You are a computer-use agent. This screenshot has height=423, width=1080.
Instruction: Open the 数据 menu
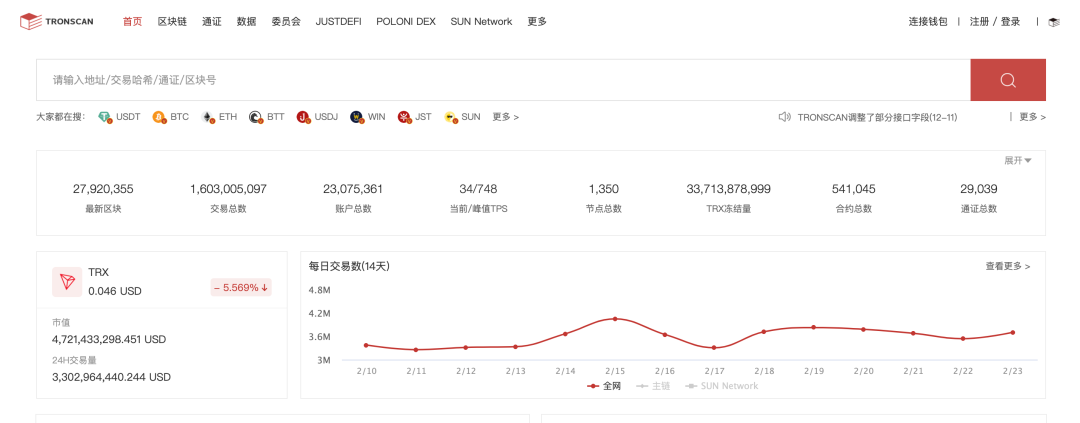[x=247, y=21]
